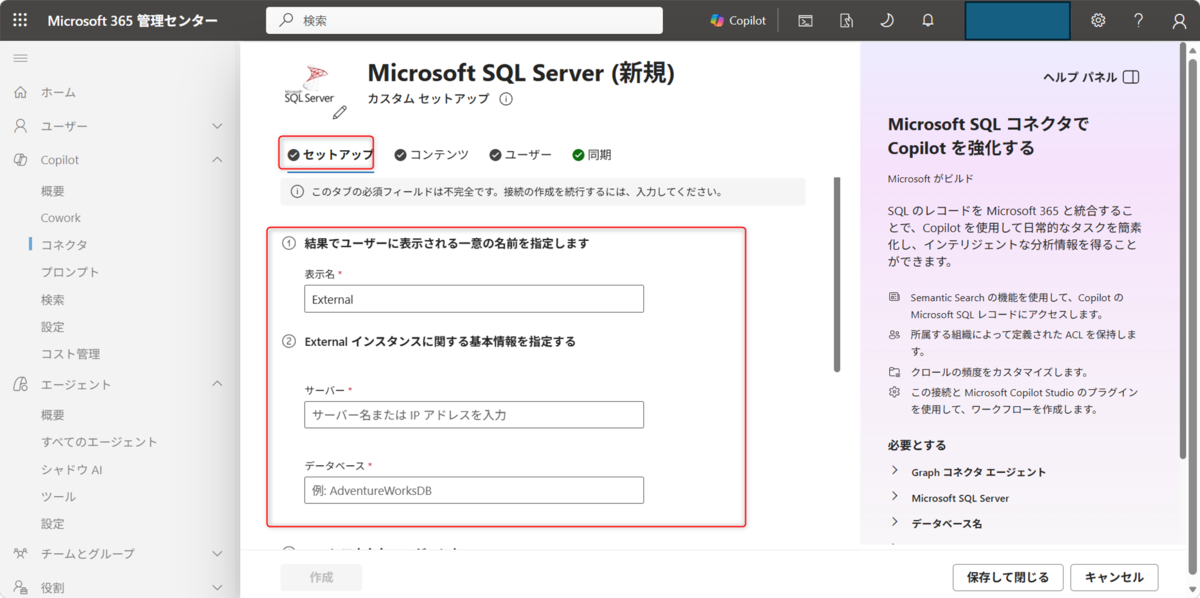Open notifications bell icon

(x=928, y=20)
